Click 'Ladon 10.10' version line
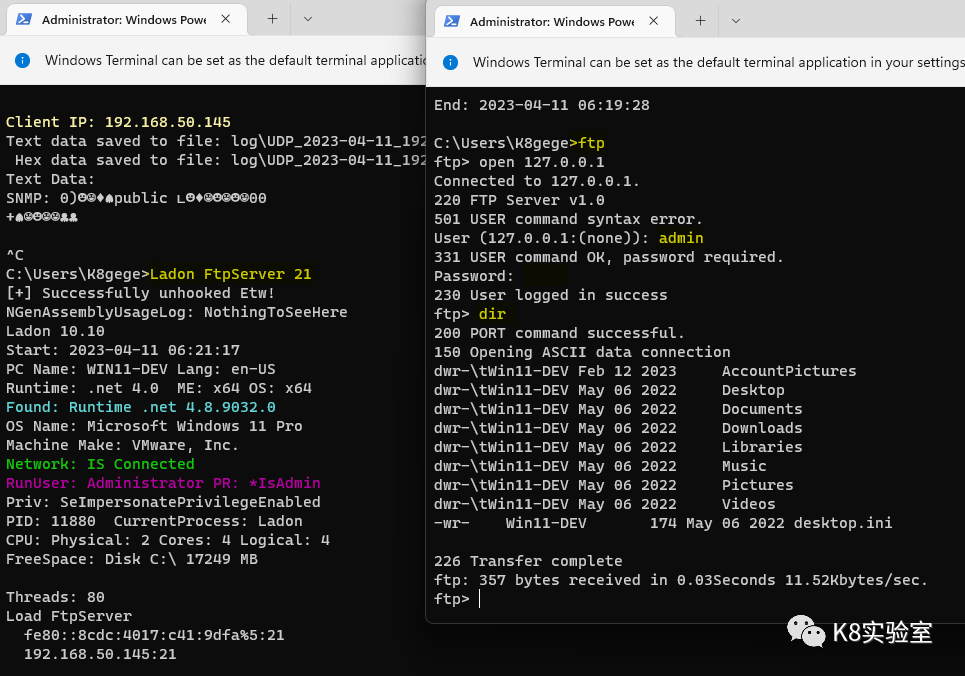Viewport: 965px width, 676px height. 55,331
